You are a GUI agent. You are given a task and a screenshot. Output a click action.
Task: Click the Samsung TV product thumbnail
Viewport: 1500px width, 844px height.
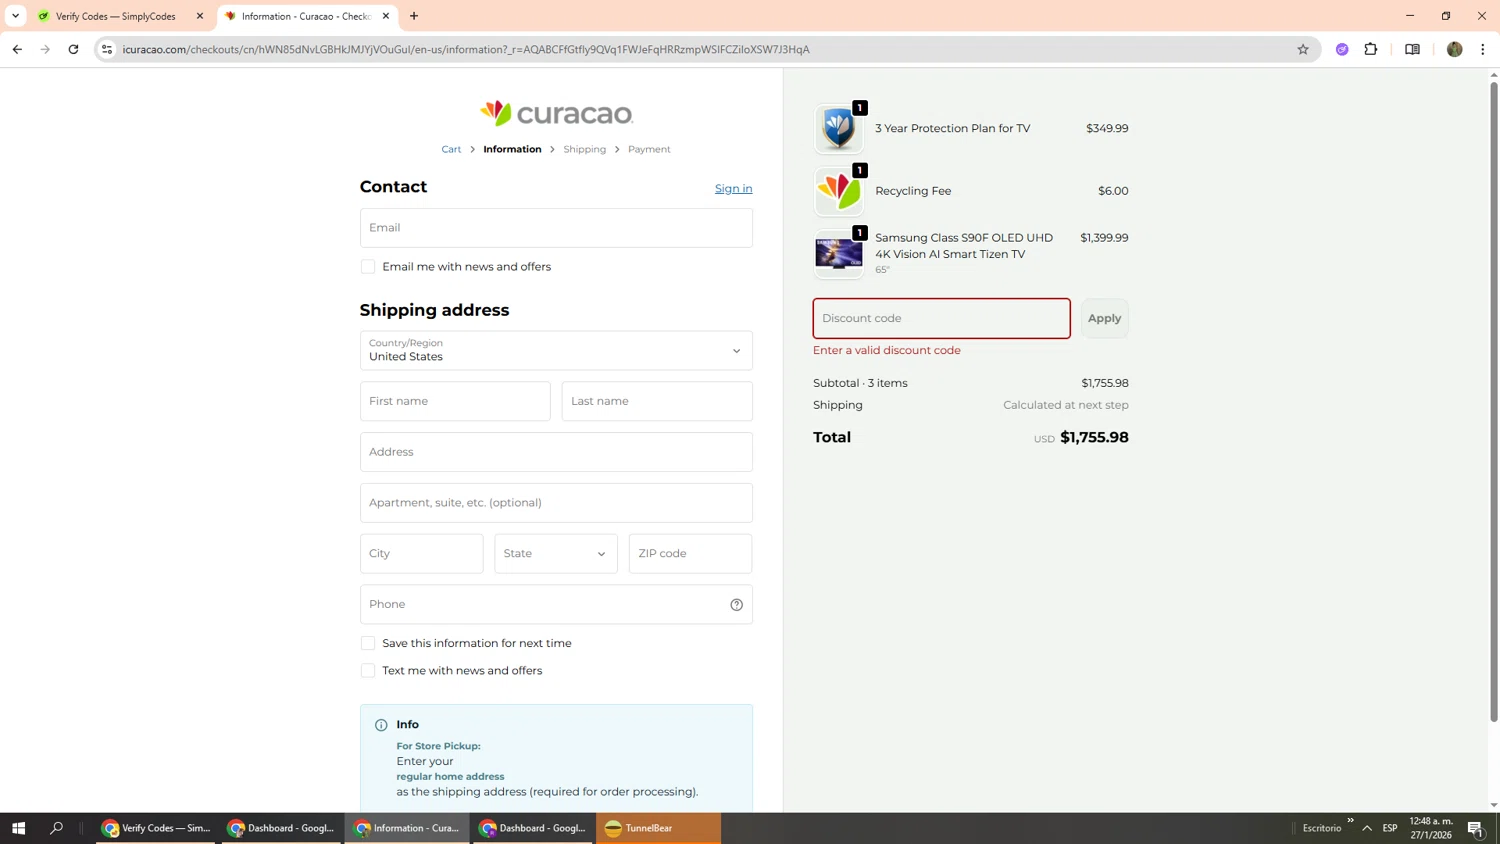tap(838, 254)
